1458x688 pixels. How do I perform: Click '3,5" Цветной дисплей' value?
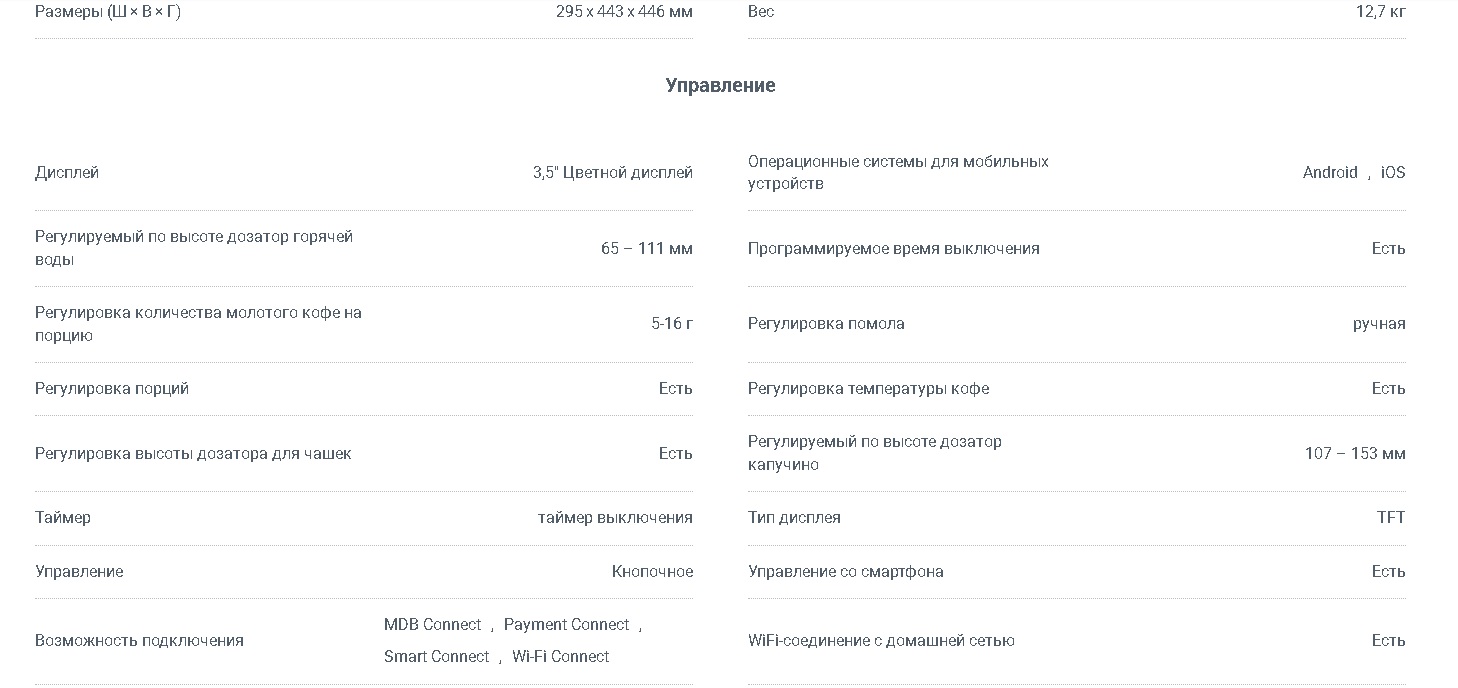(612, 173)
